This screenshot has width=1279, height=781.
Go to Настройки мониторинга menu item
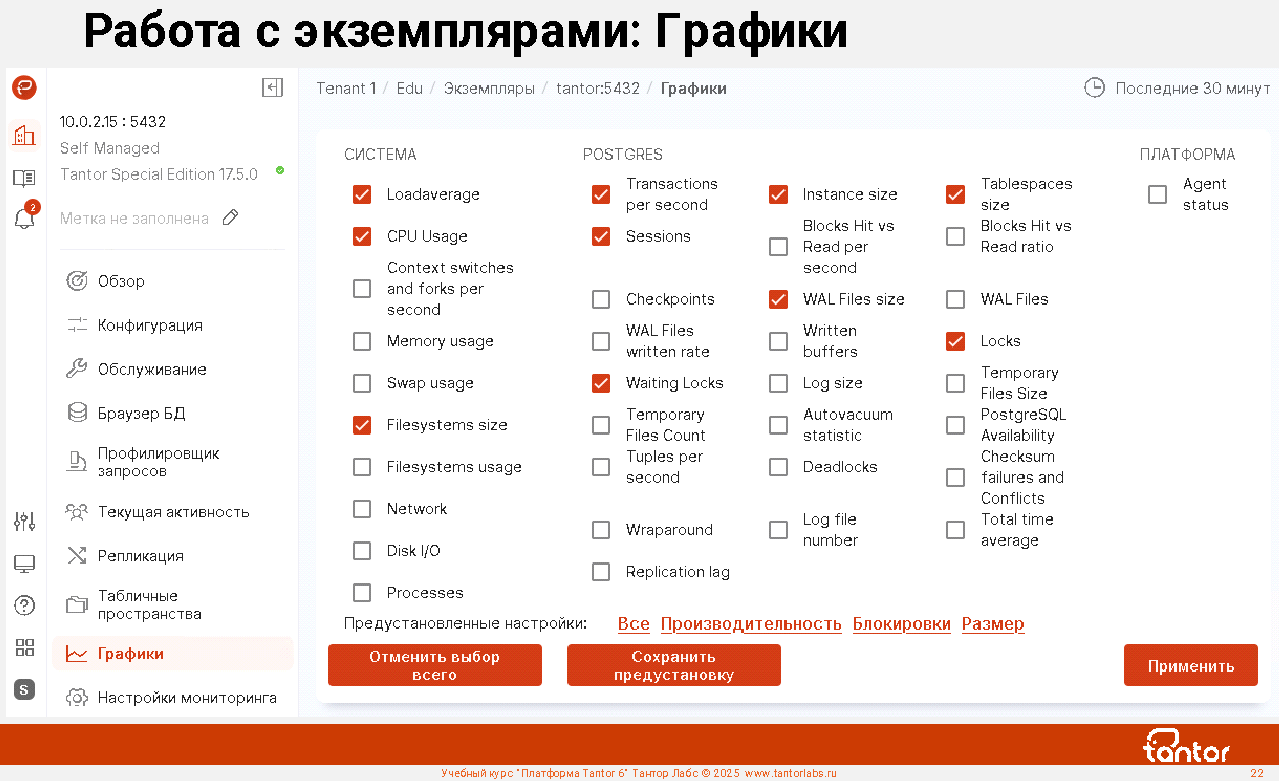186,698
